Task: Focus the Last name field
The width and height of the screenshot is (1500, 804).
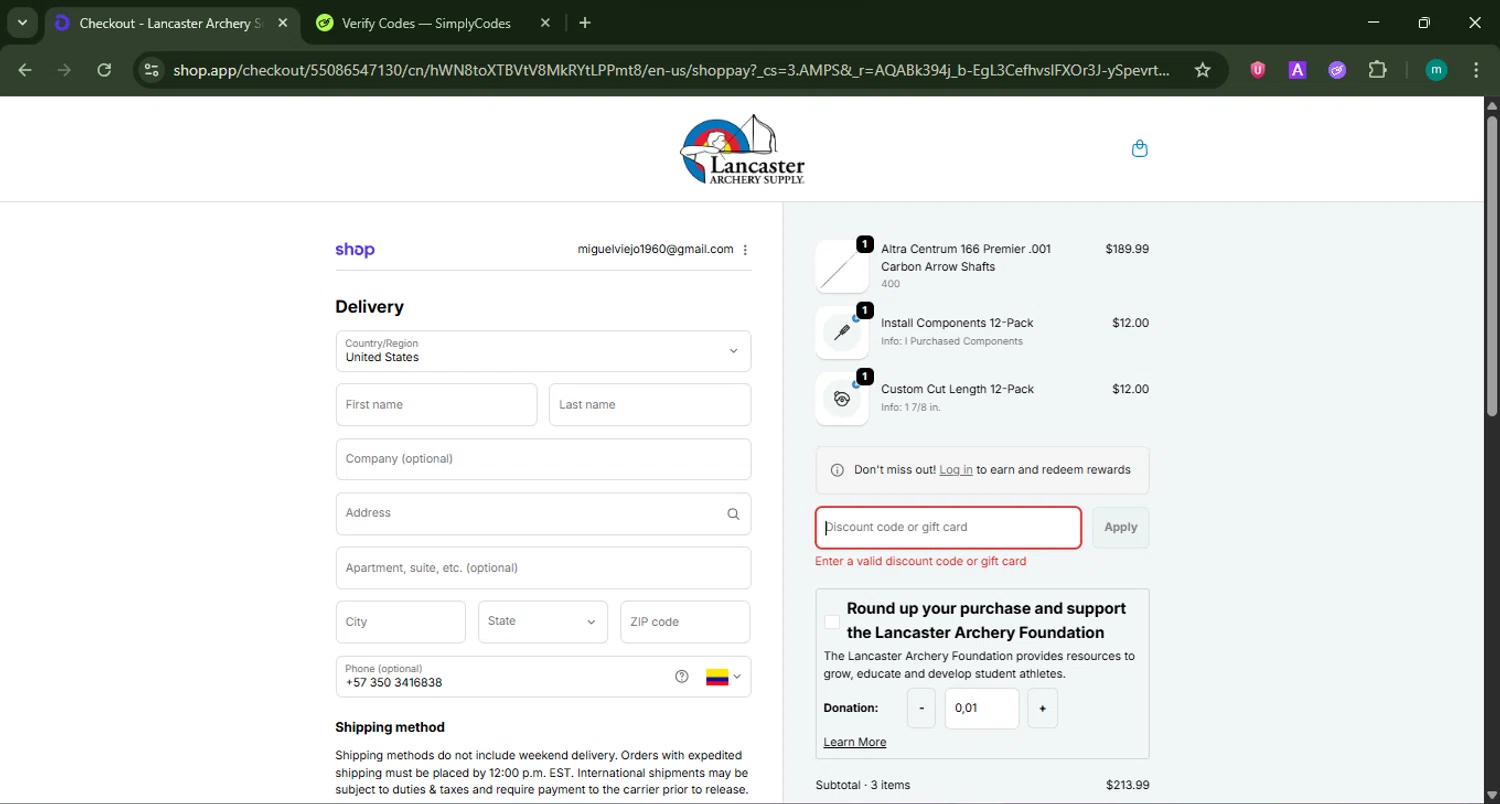Action: (x=650, y=405)
